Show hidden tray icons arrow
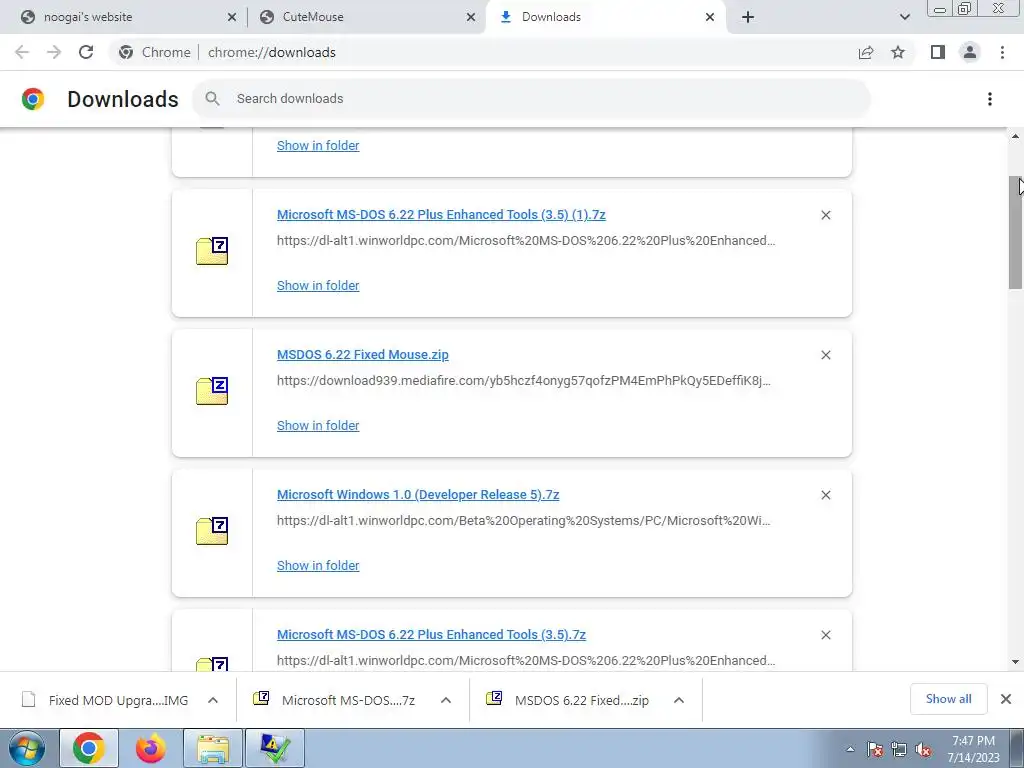Image resolution: width=1024 pixels, height=768 pixels. (850, 750)
